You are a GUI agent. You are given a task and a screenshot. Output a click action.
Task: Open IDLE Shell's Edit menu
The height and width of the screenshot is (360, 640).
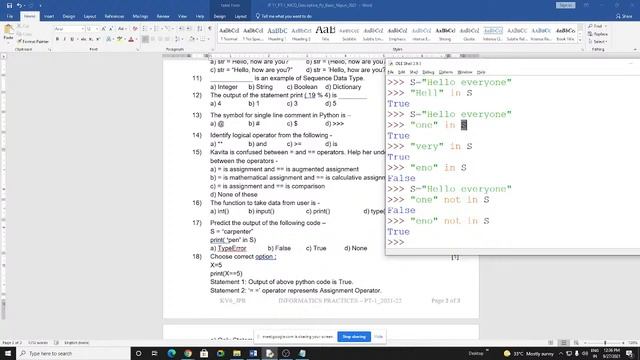(402, 72)
